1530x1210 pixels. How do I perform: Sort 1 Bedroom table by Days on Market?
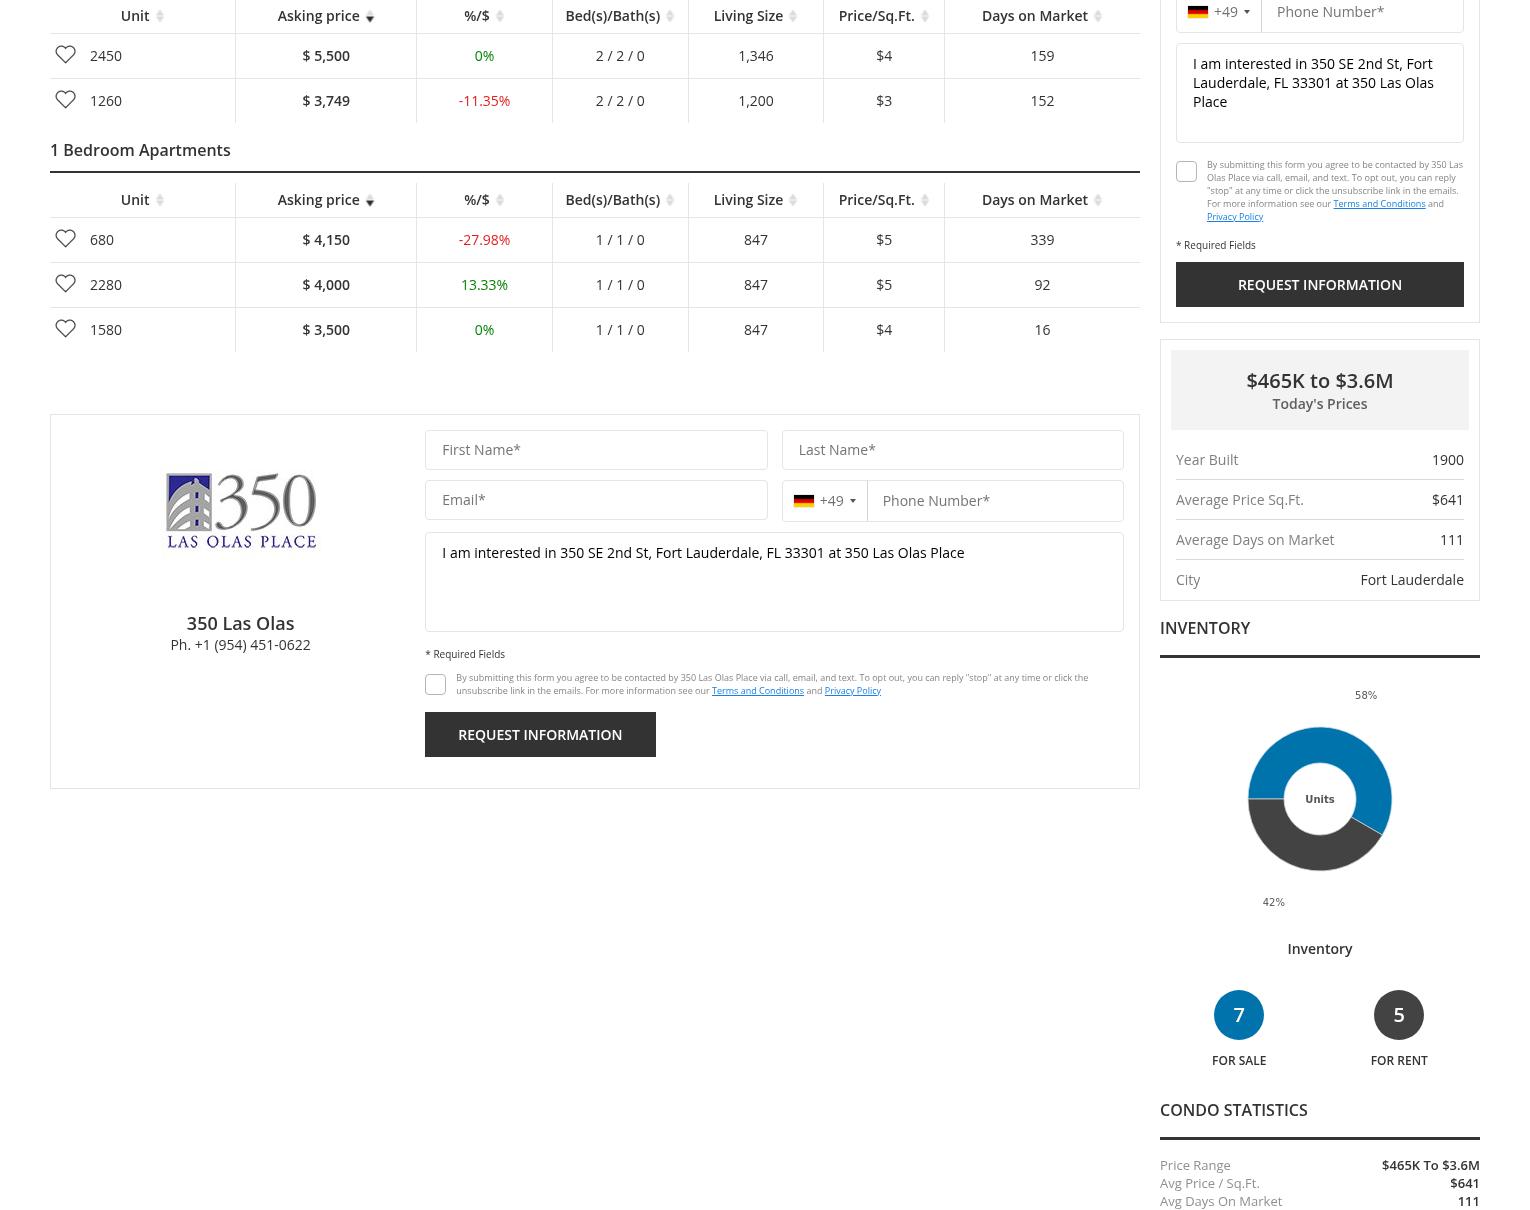[1041, 200]
